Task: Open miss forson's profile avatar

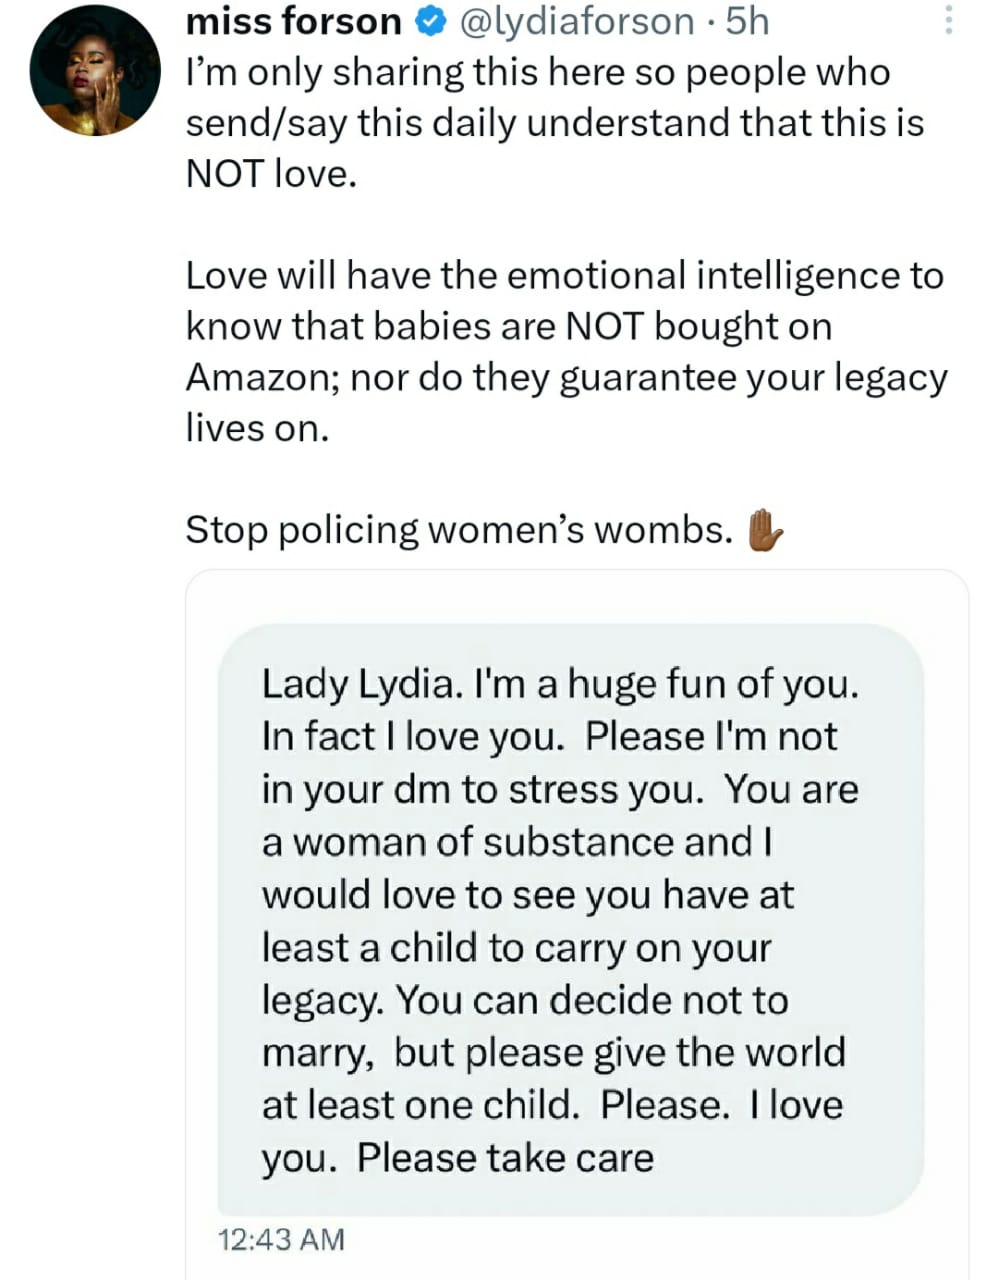Action: [95, 72]
